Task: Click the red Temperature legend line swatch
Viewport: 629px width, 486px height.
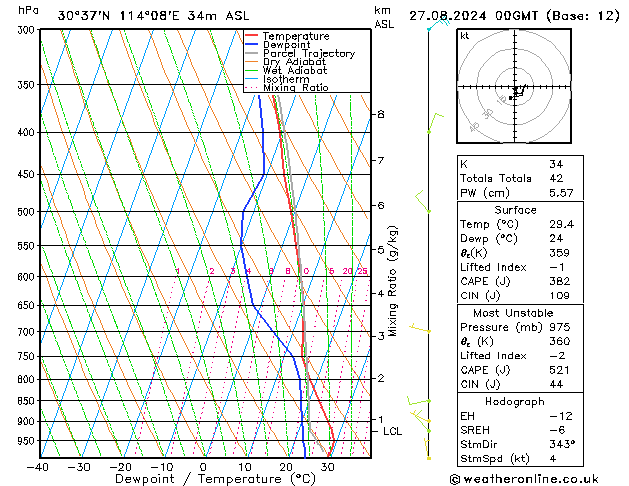Action: point(252,36)
